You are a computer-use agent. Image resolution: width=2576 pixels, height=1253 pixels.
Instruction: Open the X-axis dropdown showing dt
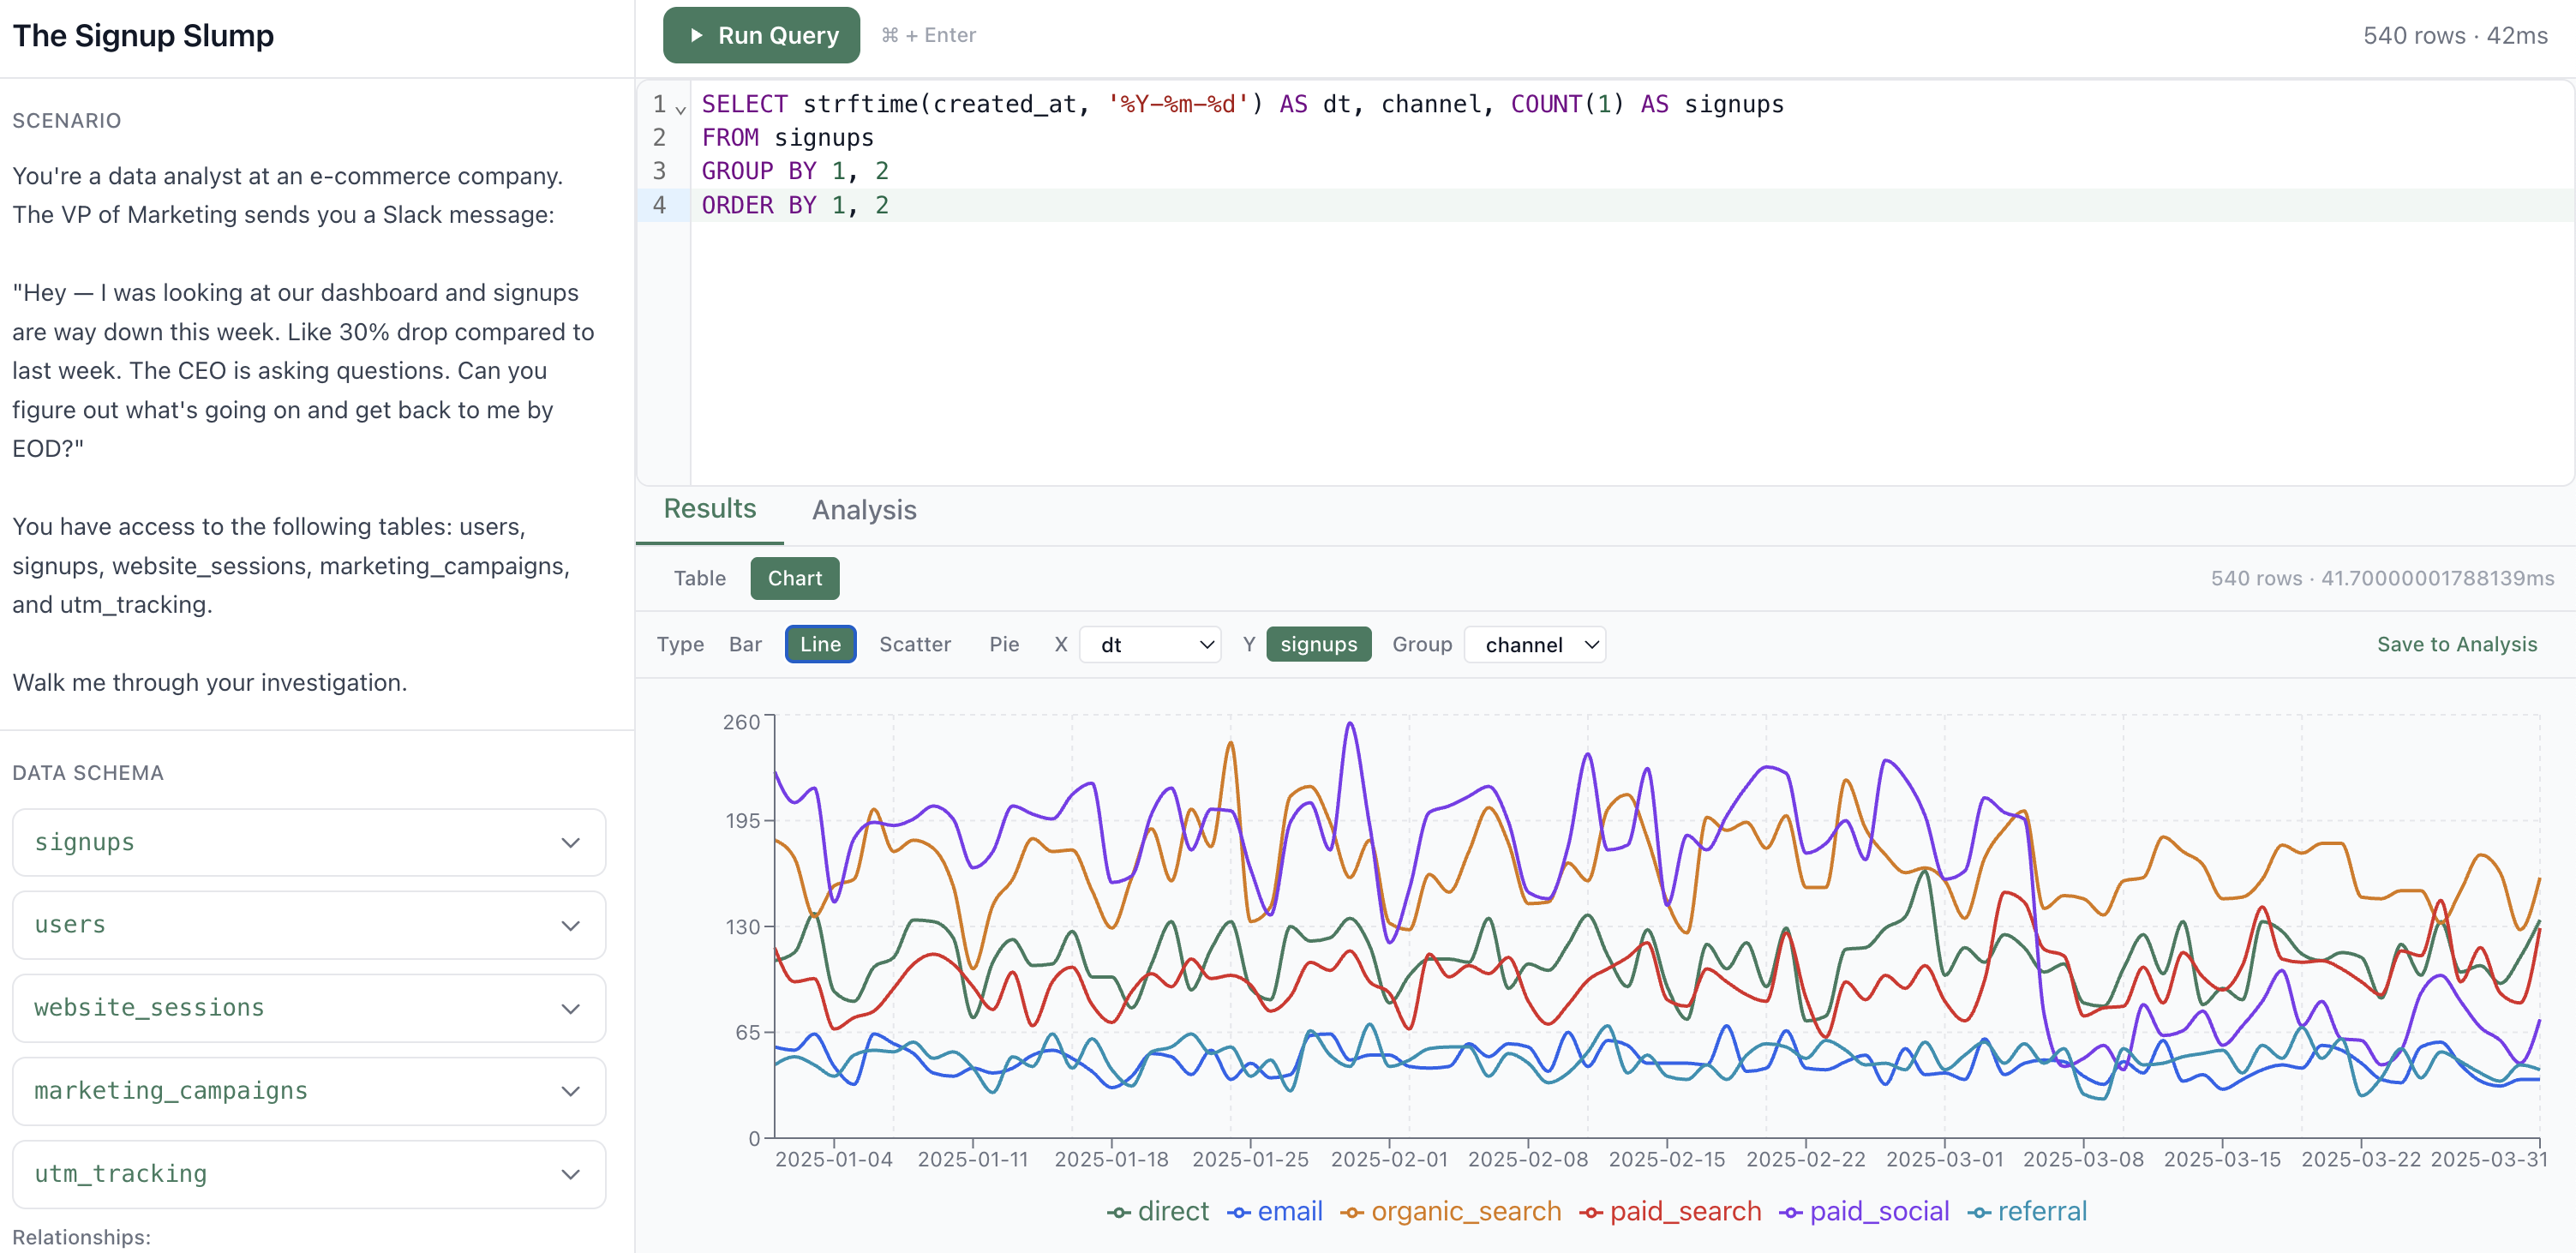(x=1150, y=644)
